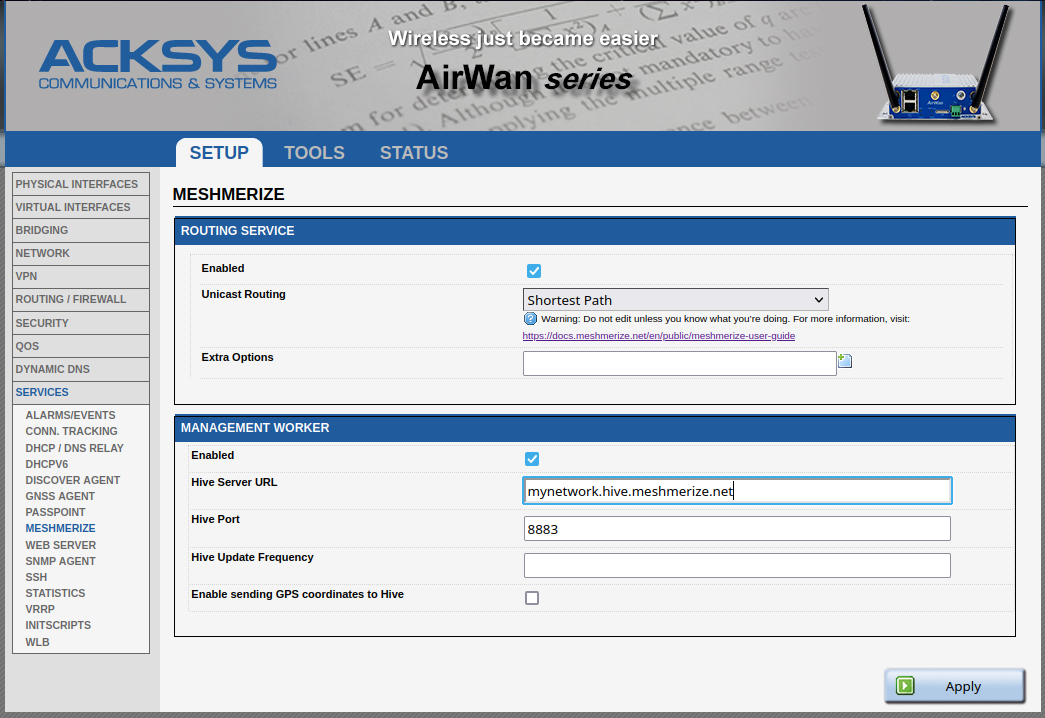Click the add Extra Options icon

click(x=845, y=361)
